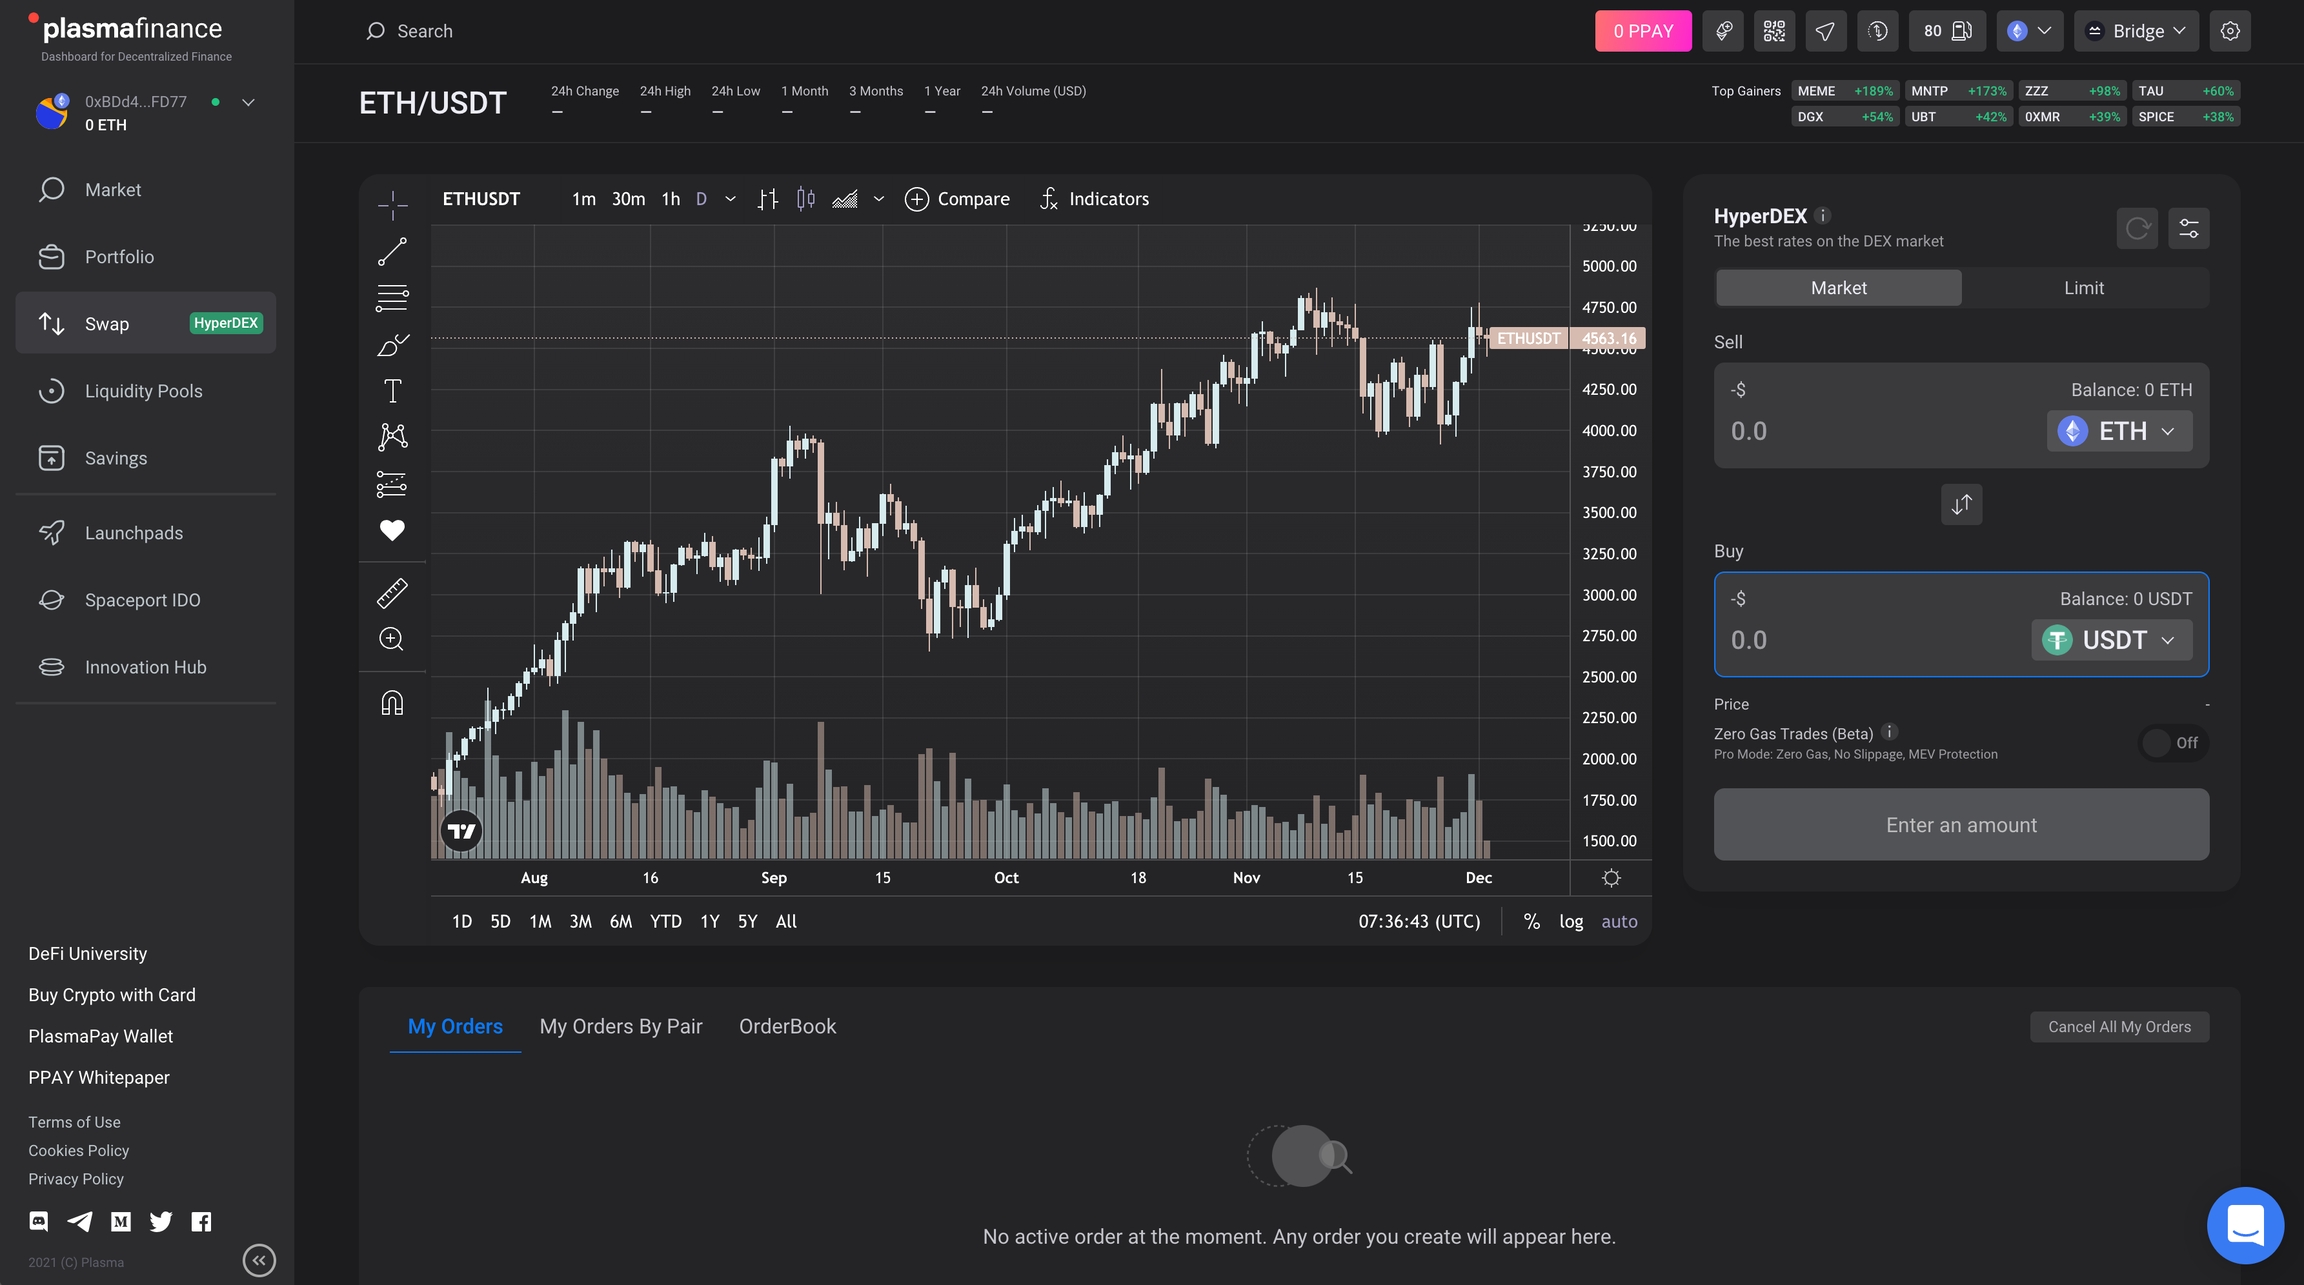Screen dimensions: 2304x1285
Task: Open Liquidity Pools from the sidebar
Action: click(143, 391)
